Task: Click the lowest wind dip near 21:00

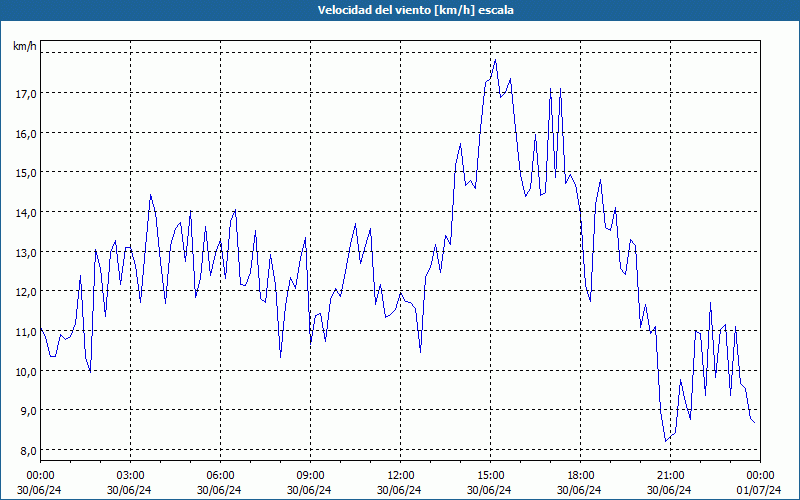Action: [x=666, y=441]
